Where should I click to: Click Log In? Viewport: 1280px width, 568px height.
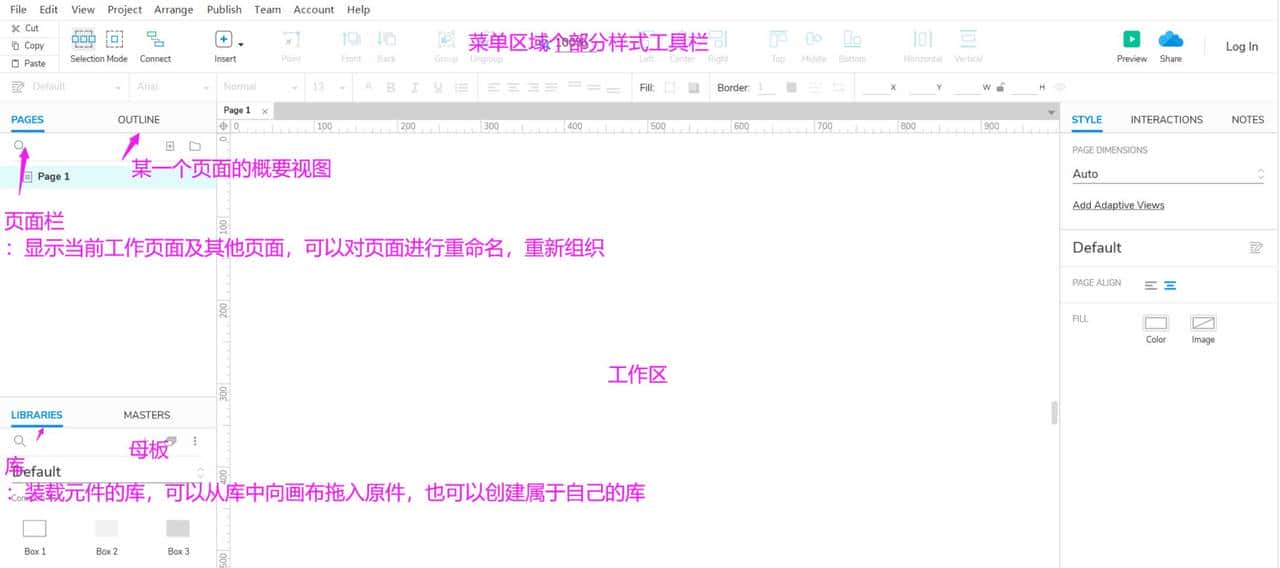pos(1242,46)
